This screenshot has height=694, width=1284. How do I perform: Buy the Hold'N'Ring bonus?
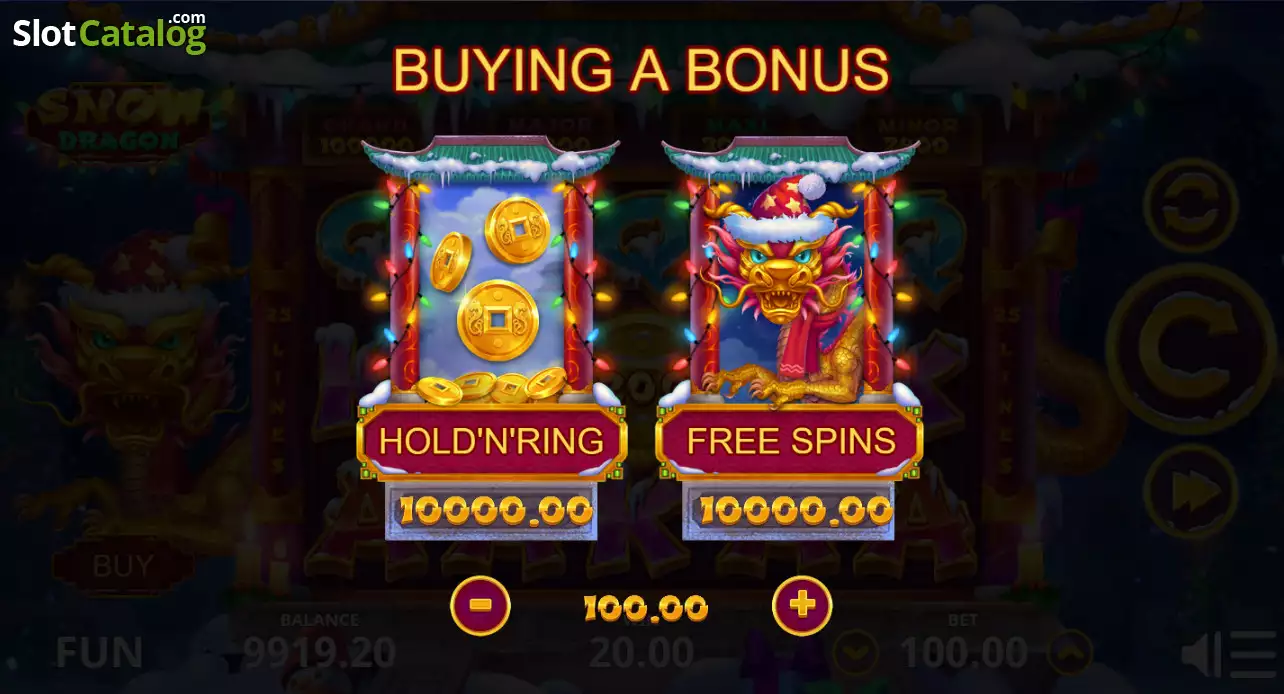(492, 441)
